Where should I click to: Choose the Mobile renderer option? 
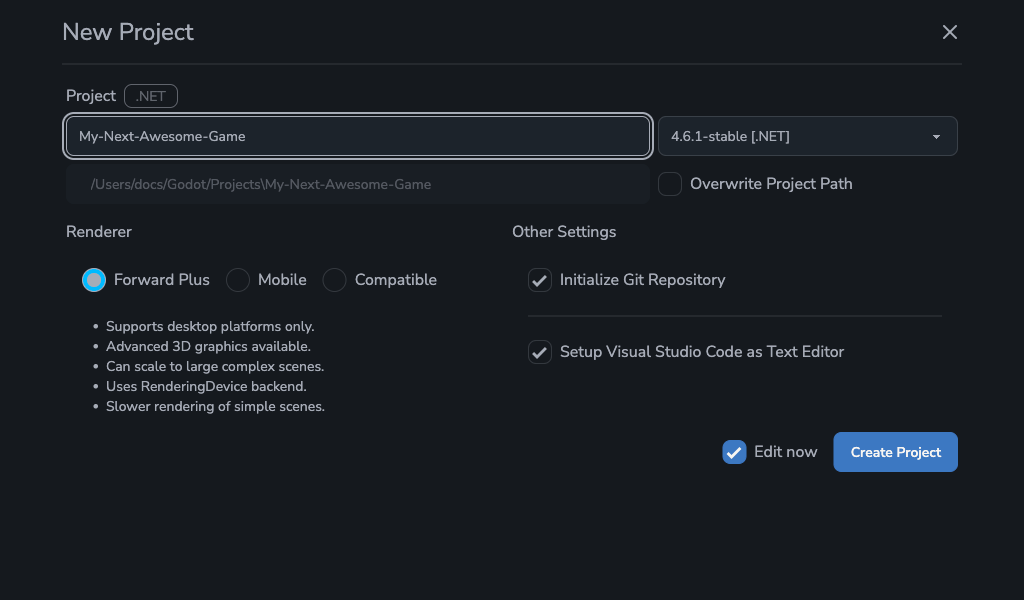238,280
